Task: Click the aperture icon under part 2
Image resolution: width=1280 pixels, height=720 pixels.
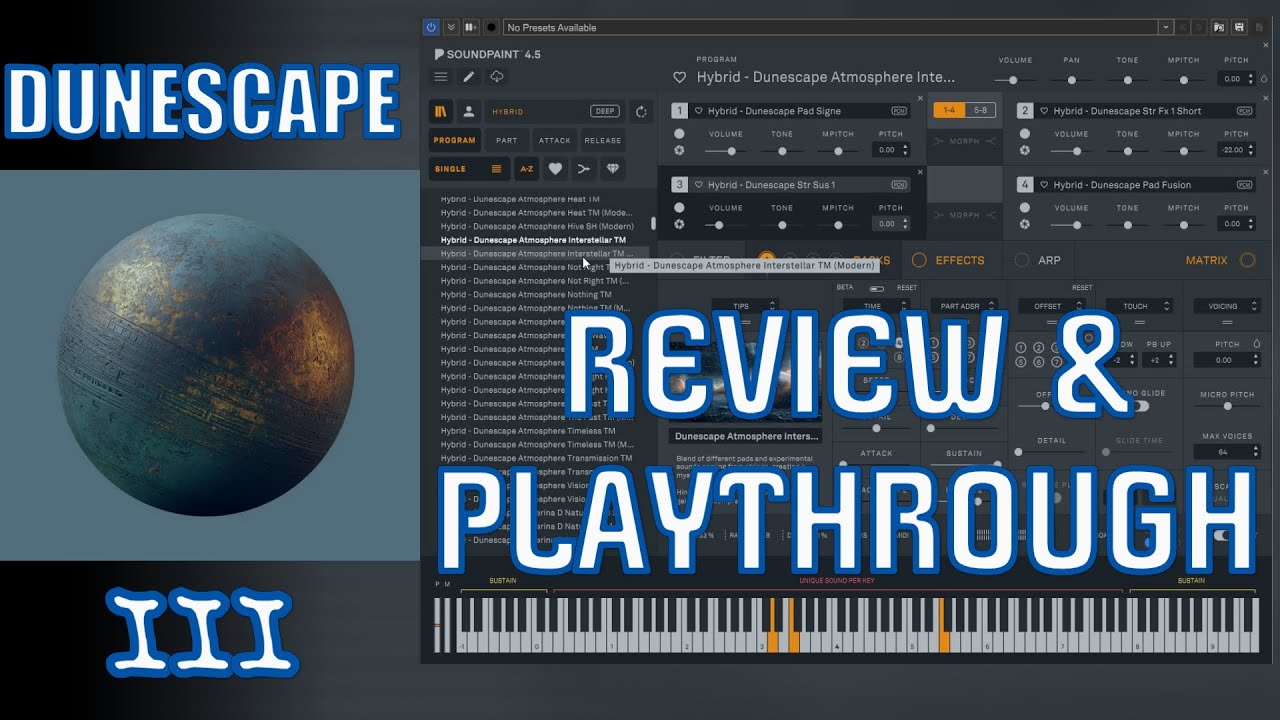Action: [x=1025, y=151]
